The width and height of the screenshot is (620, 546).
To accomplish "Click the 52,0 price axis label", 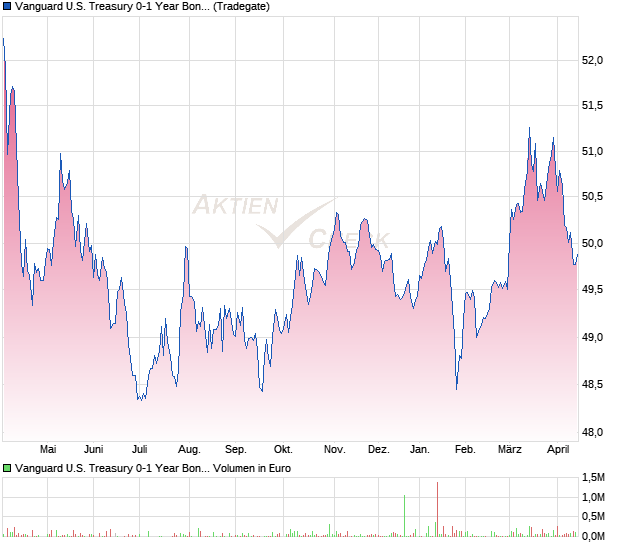I will click(x=593, y=60).
